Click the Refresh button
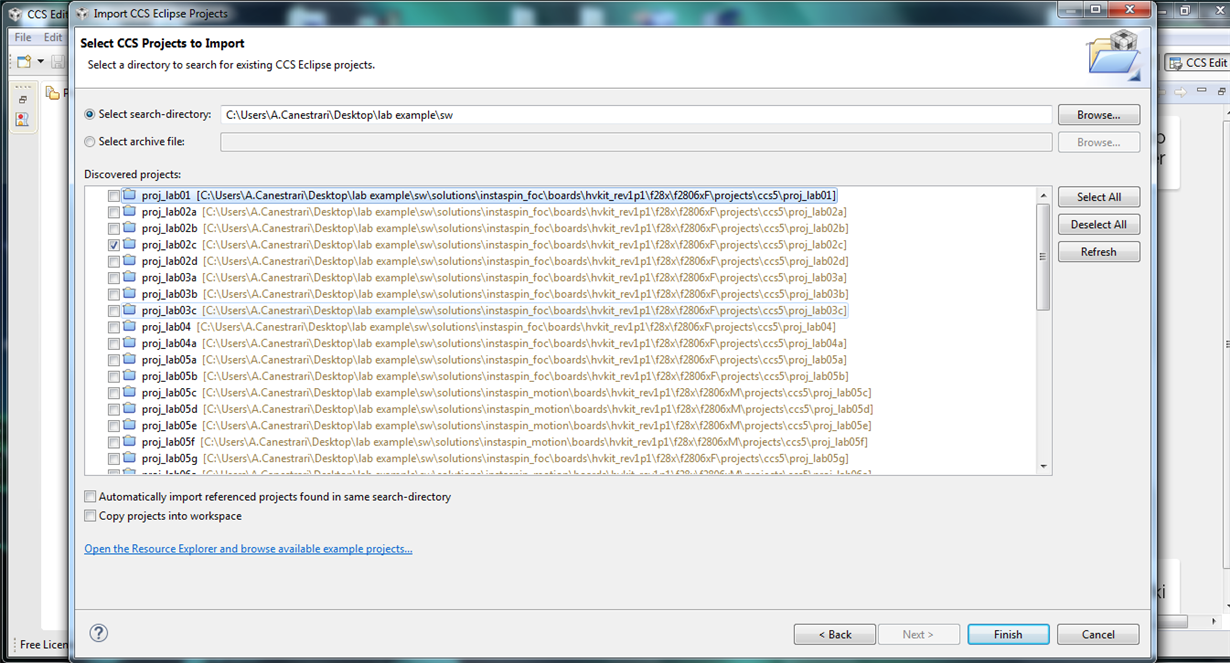 [x=1099, y=252]
